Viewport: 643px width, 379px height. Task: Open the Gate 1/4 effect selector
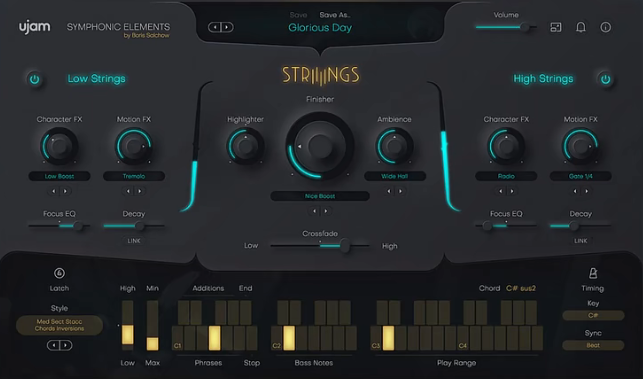point(581,176)
